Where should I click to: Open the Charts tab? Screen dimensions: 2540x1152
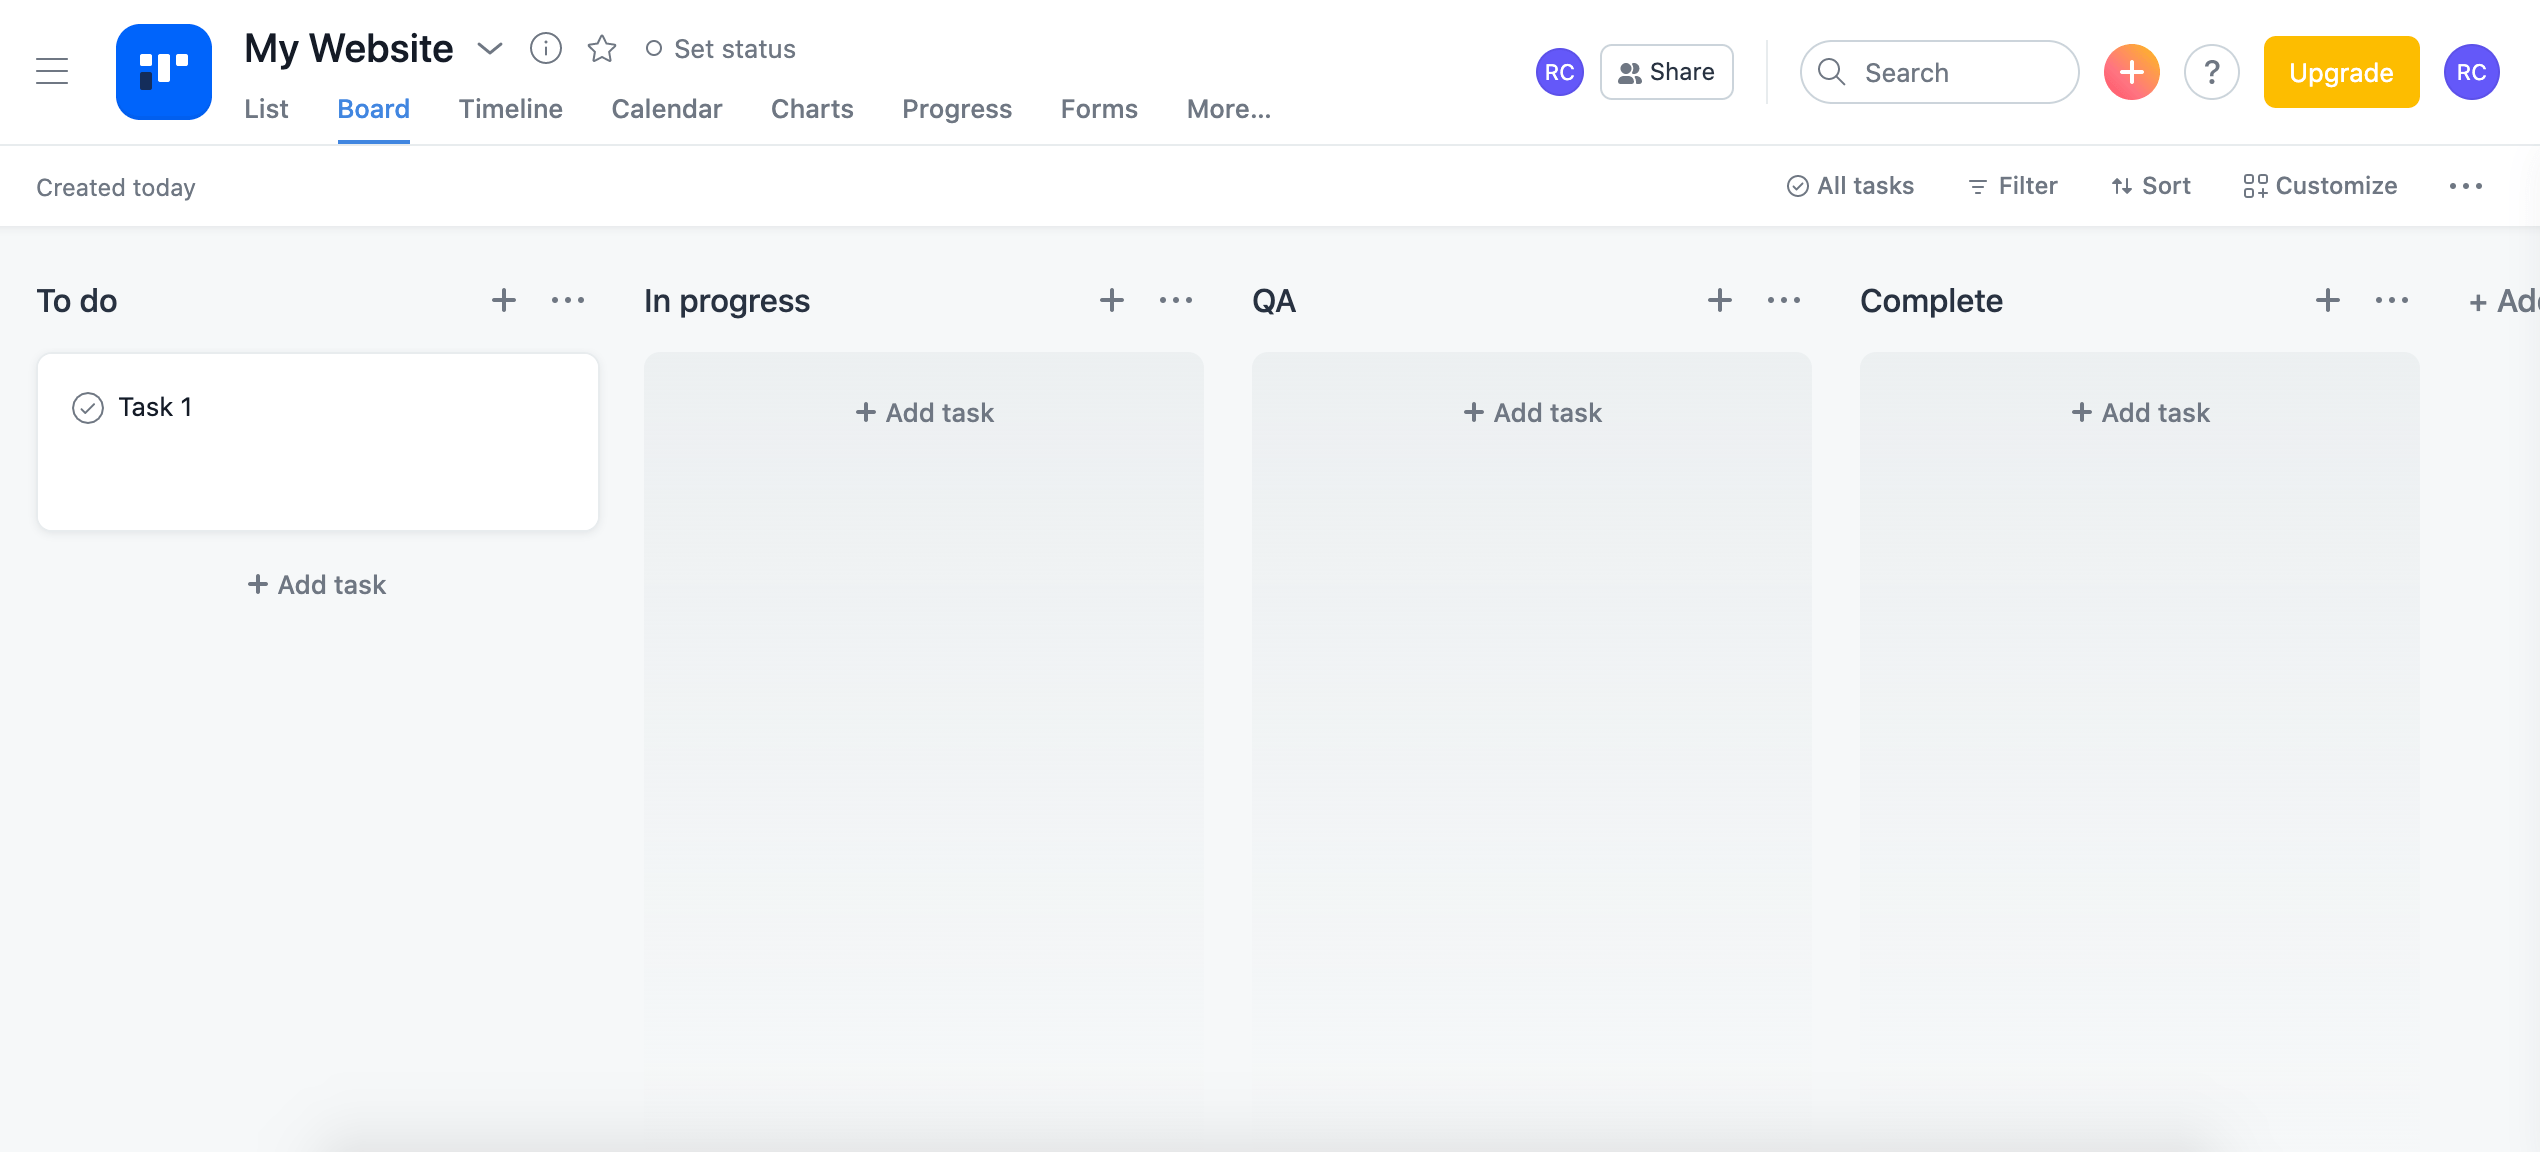(811, 109)
